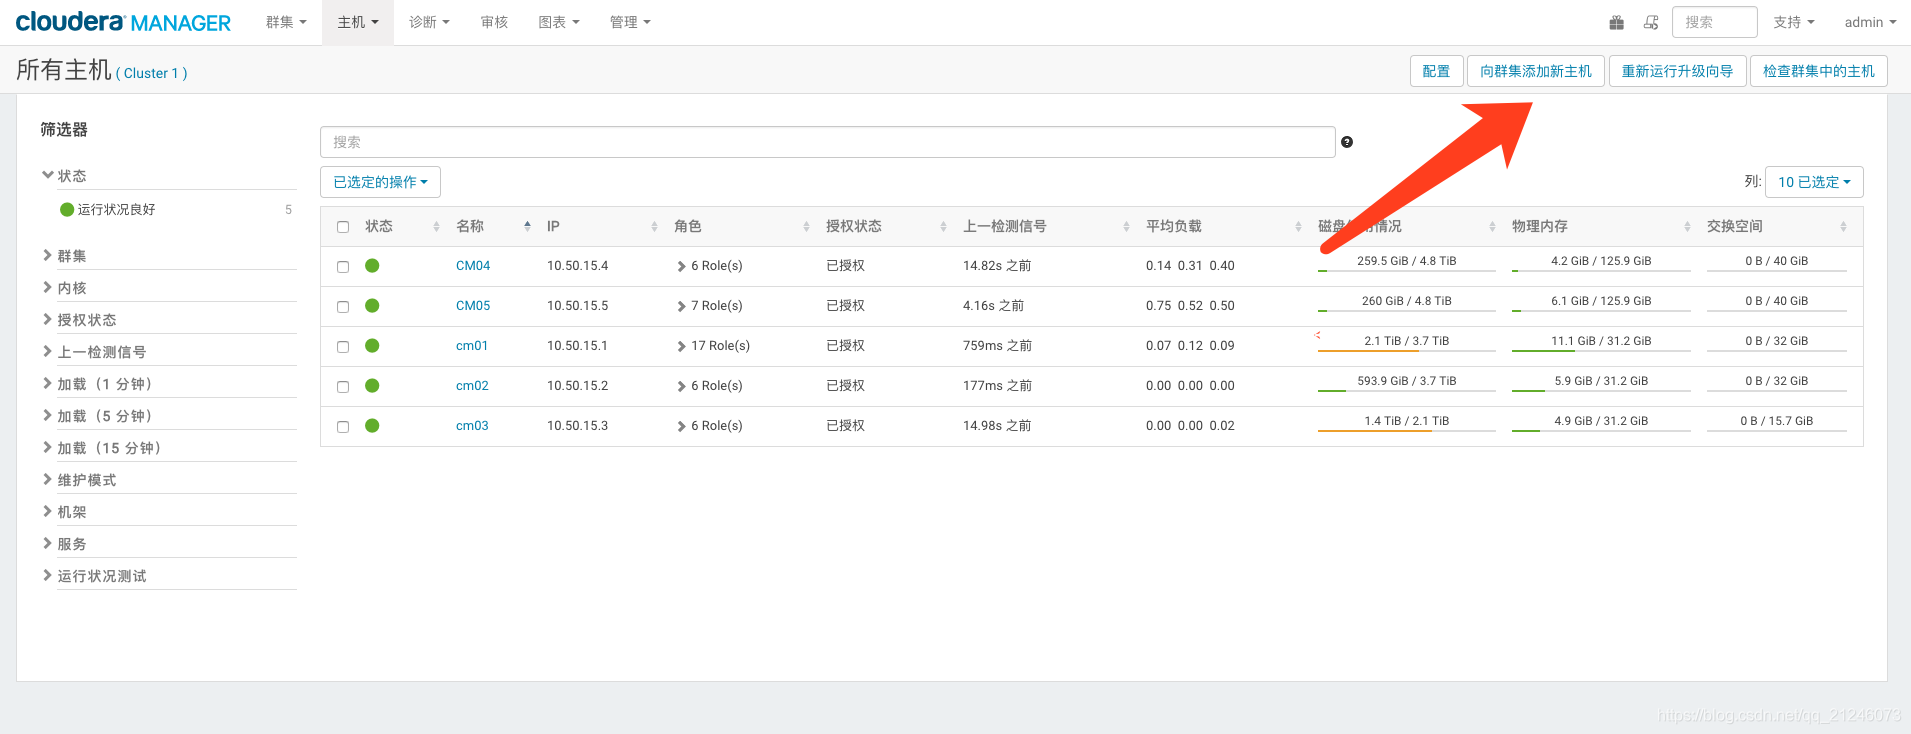The height and width of the screenshot is (734, 1911).
Task: Open the 10 已选定 columns dropdown
Action: pyautogui.click(x=1814, y=182)
